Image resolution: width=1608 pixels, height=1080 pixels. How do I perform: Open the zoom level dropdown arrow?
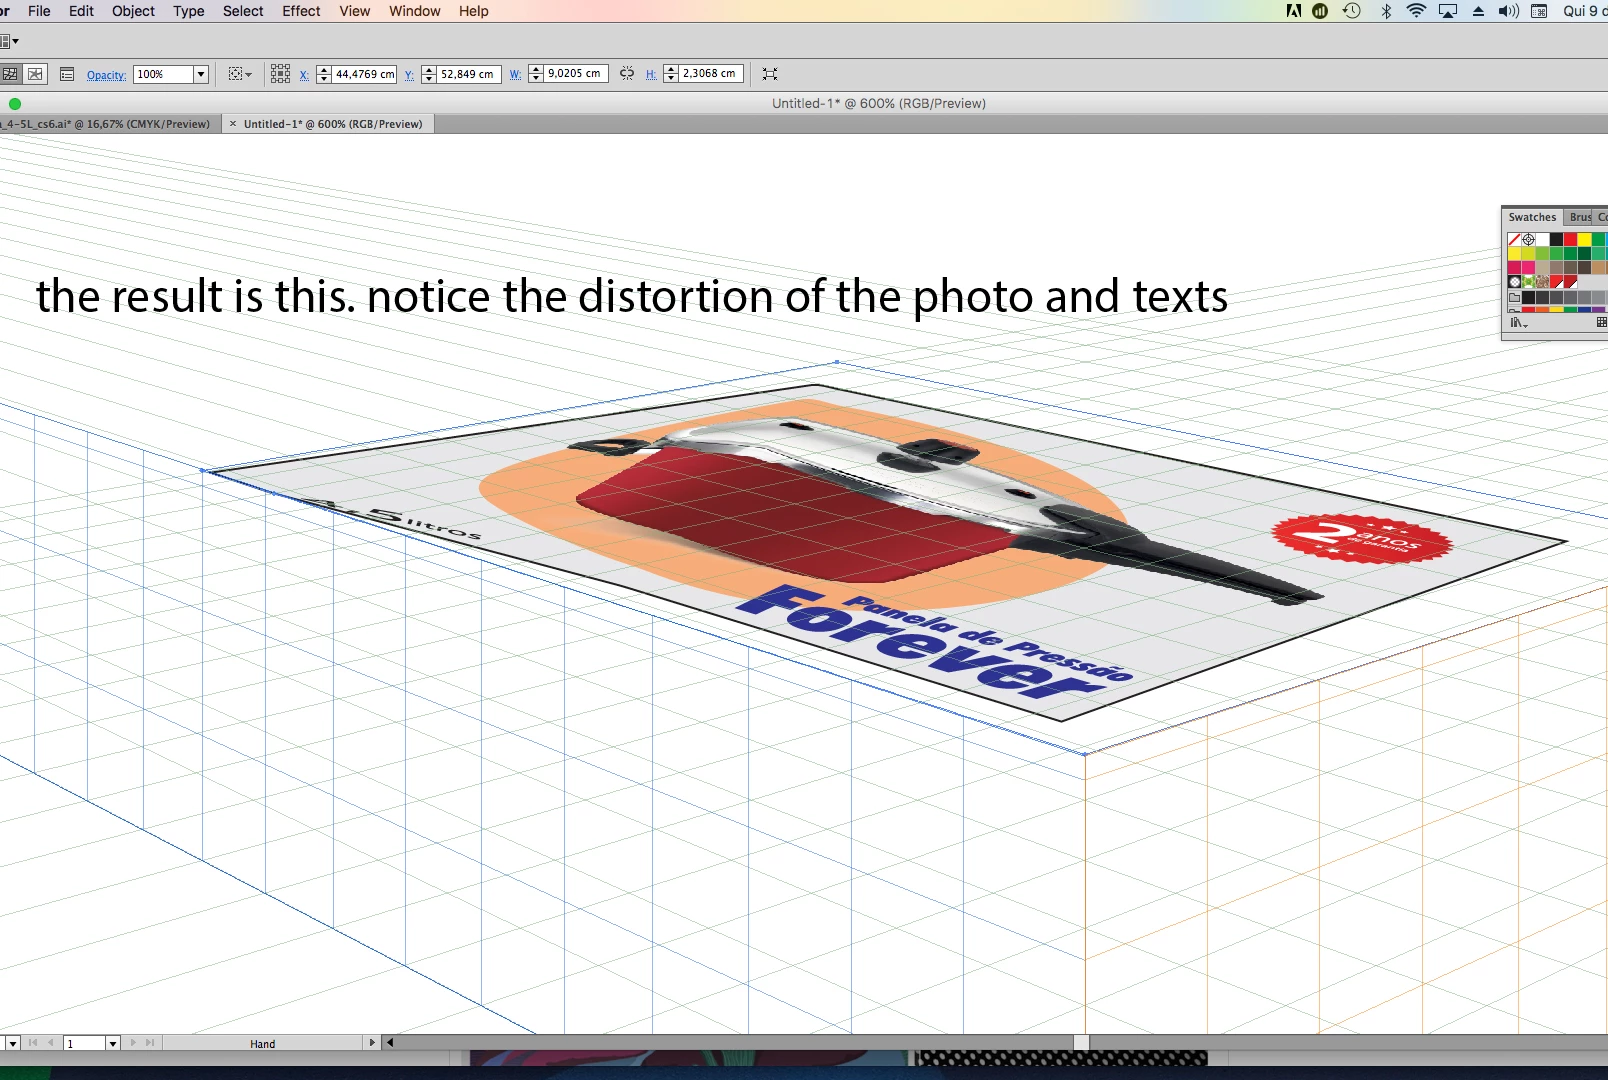pyautogui.click(x=12, y=1043)
